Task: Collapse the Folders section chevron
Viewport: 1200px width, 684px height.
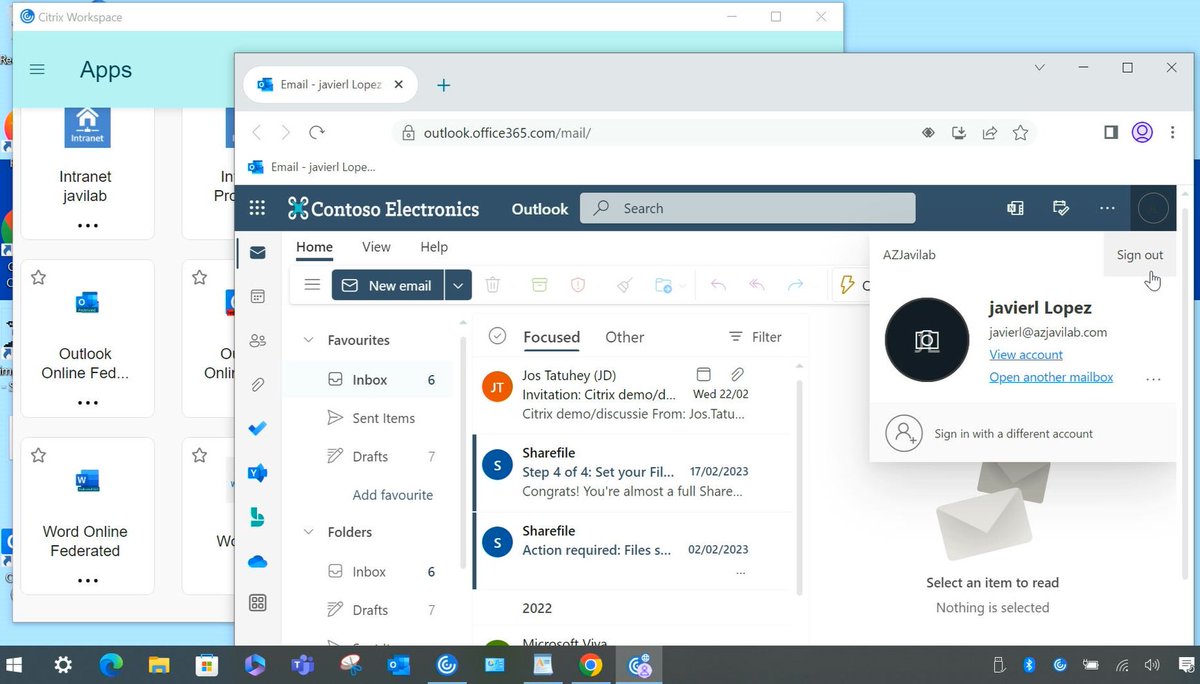Action: [308, 532]
